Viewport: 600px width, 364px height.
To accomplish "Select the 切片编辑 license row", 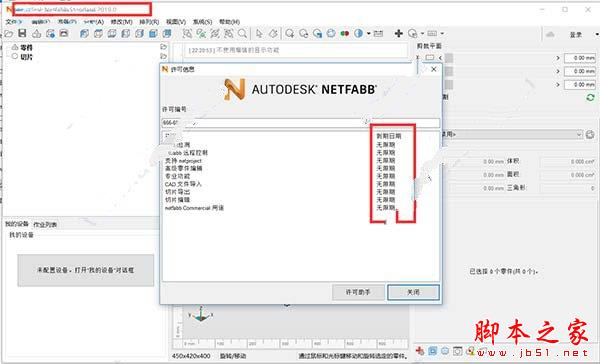I will (301, 200).
